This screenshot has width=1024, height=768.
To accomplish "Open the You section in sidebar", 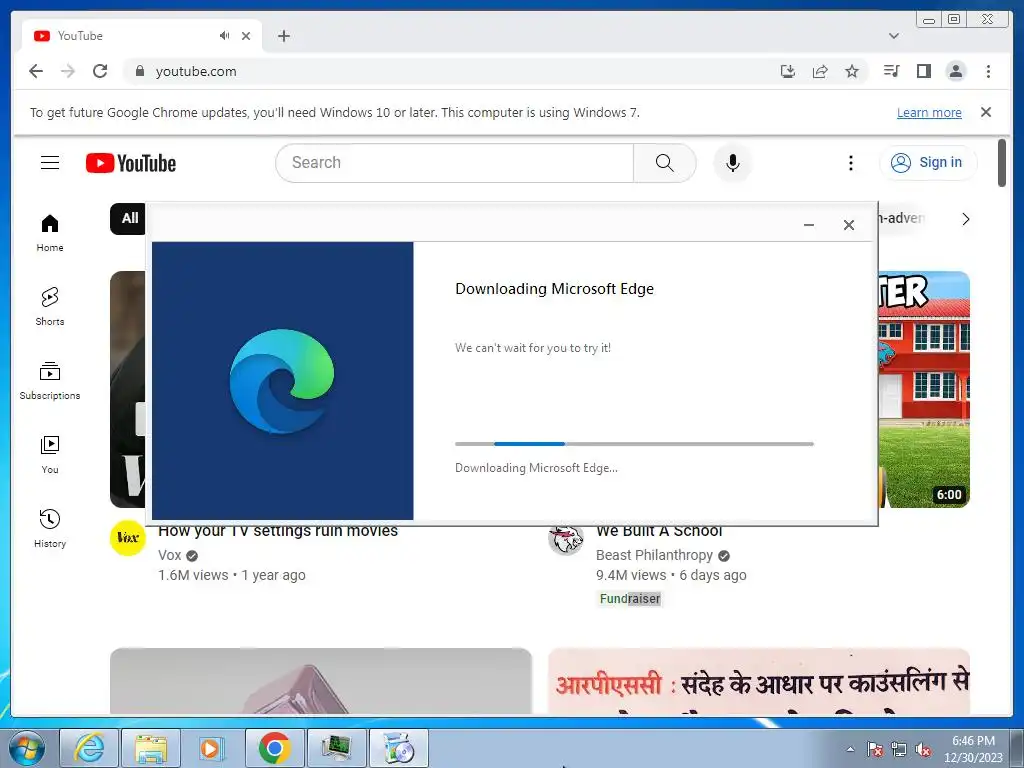I will pos(50,455).
